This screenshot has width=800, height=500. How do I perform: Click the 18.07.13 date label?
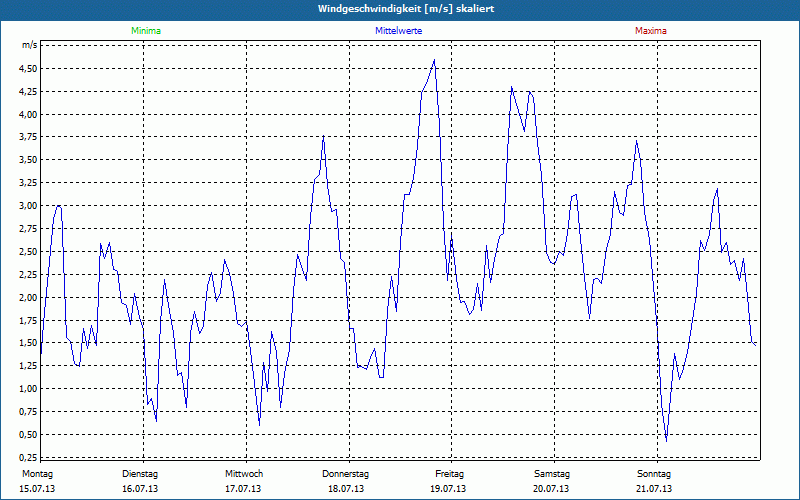346,489
